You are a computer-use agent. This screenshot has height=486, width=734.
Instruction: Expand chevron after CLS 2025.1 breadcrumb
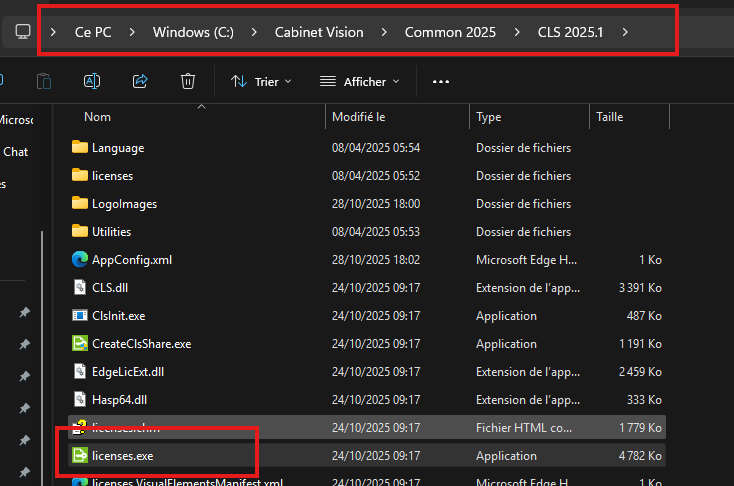pos(625,32)
